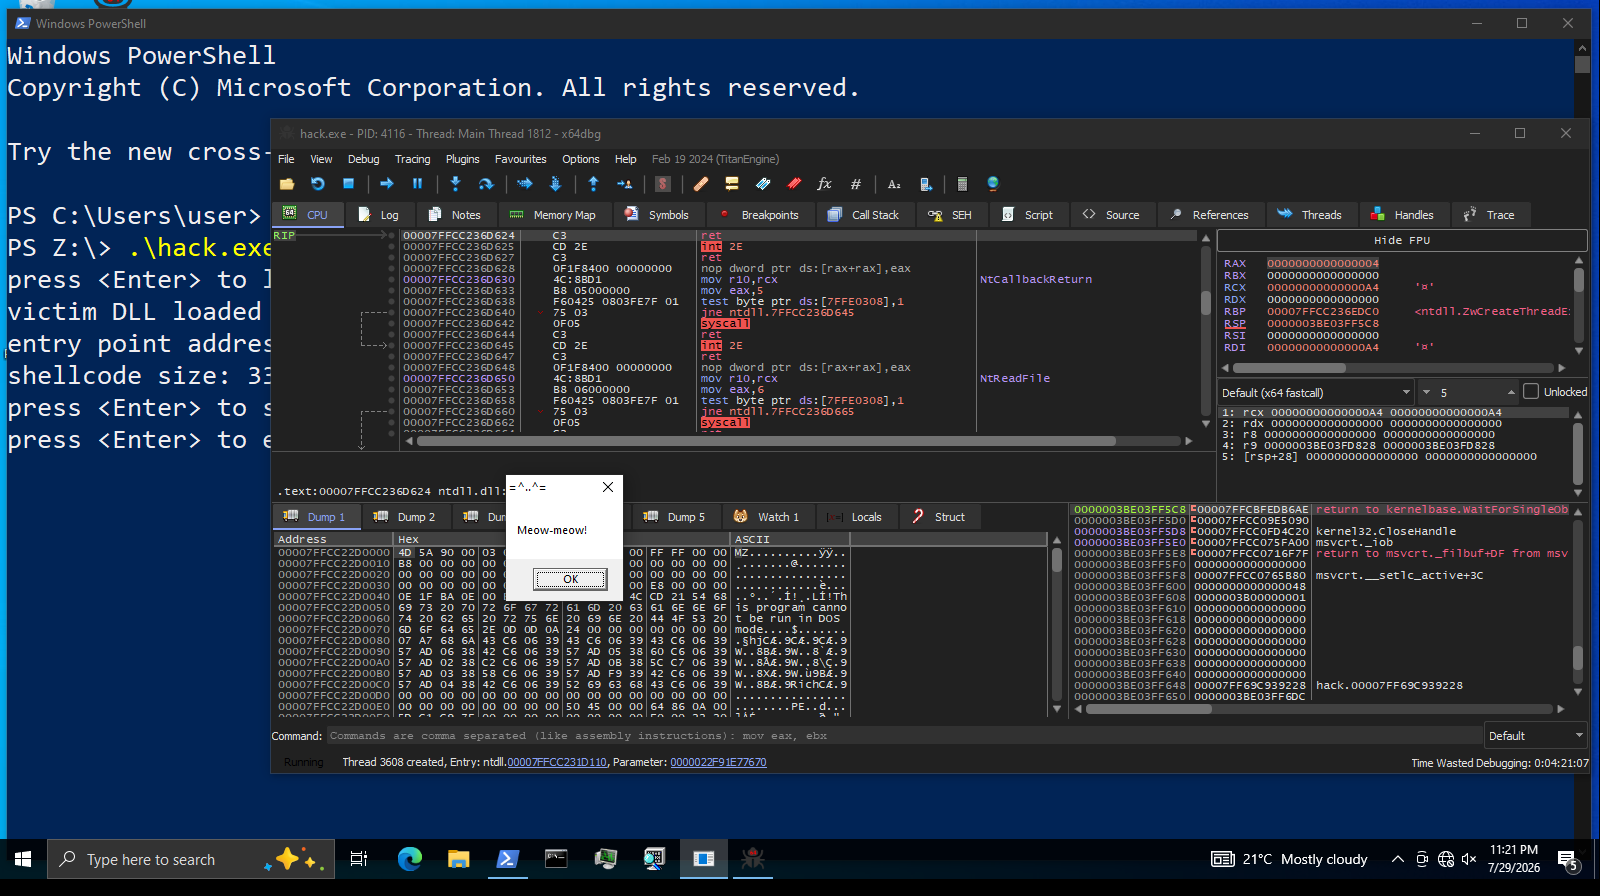Viewport: 1600px width, 896px height.
Task: Open the Functions fx icon
Action: pos(824,184)
